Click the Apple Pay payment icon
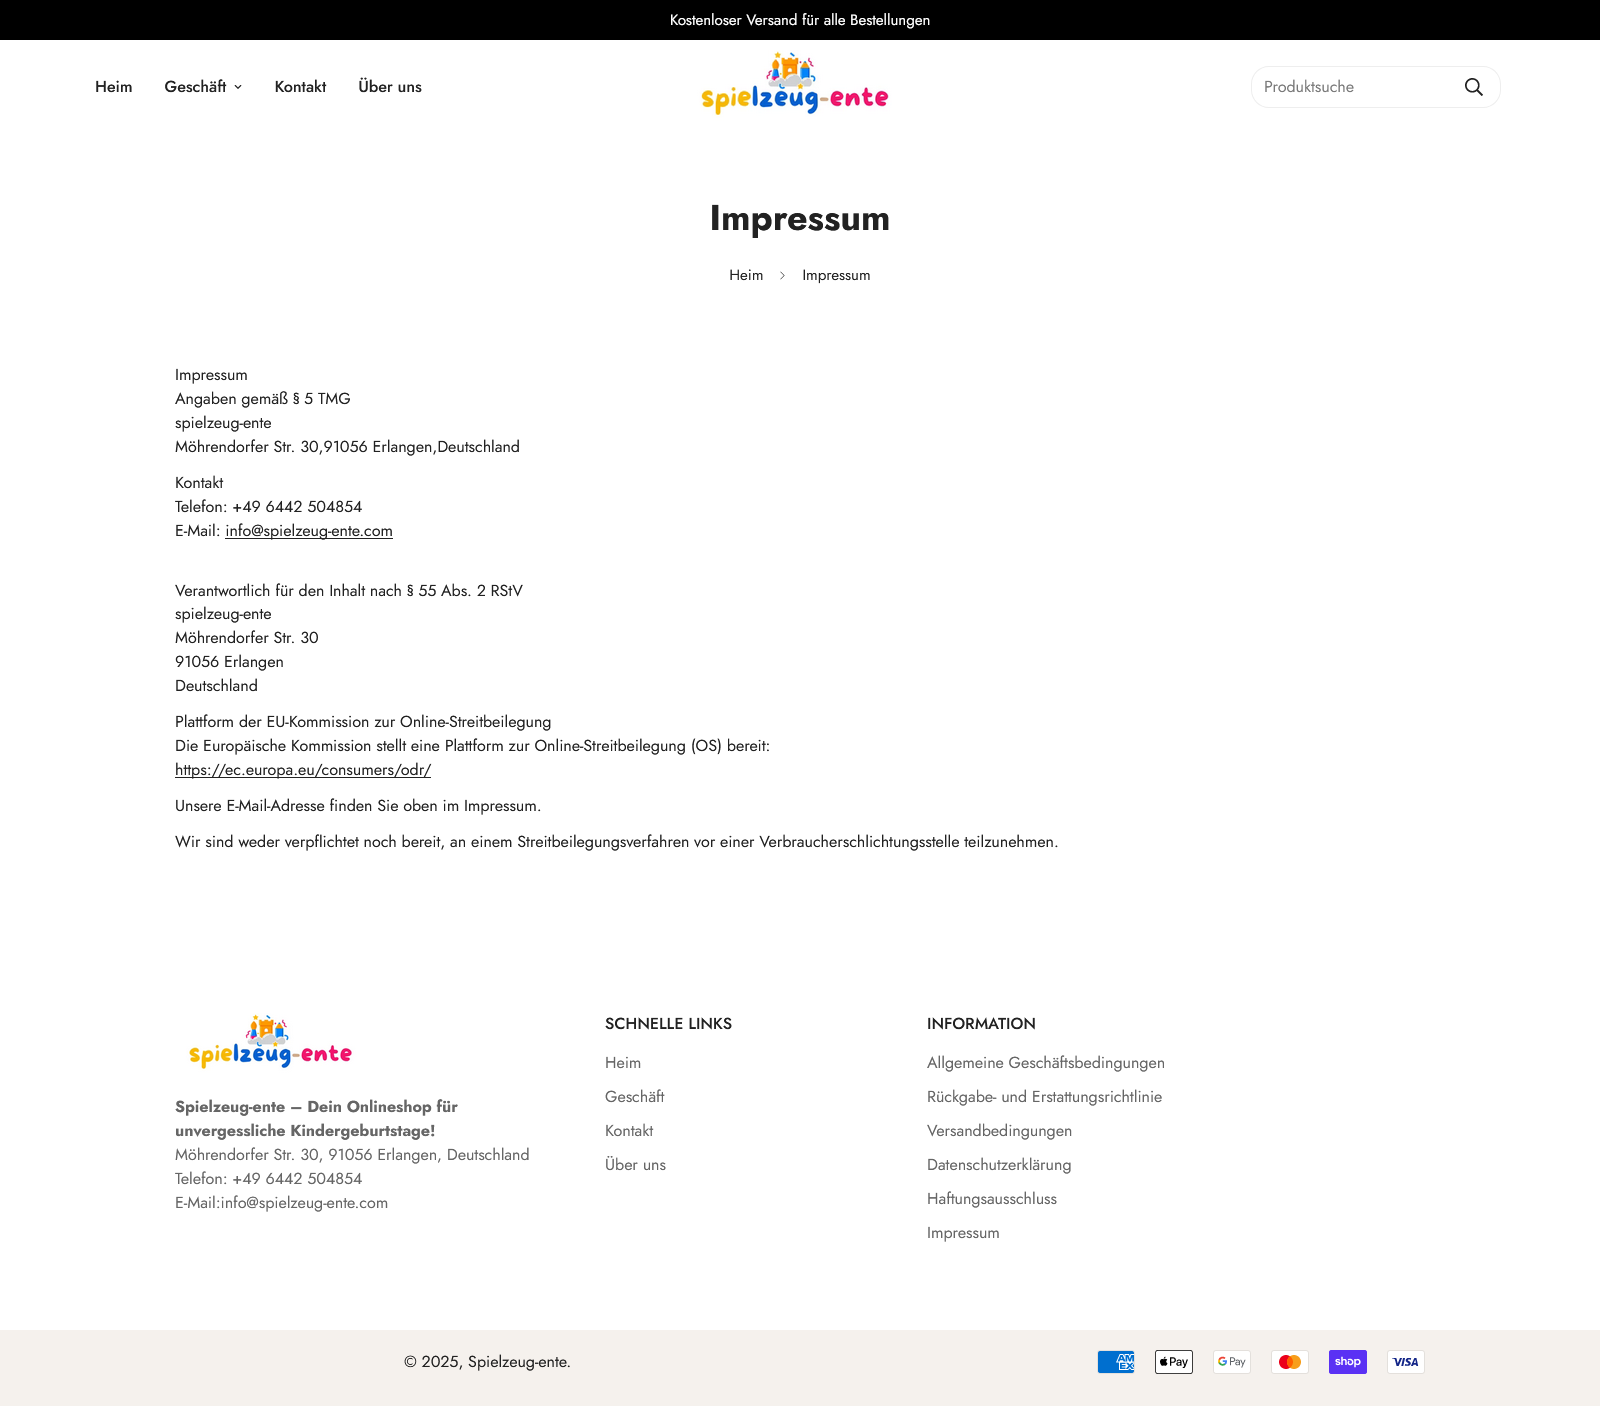The width and height of the screenshot is (1600, 1406). 1174,1362
